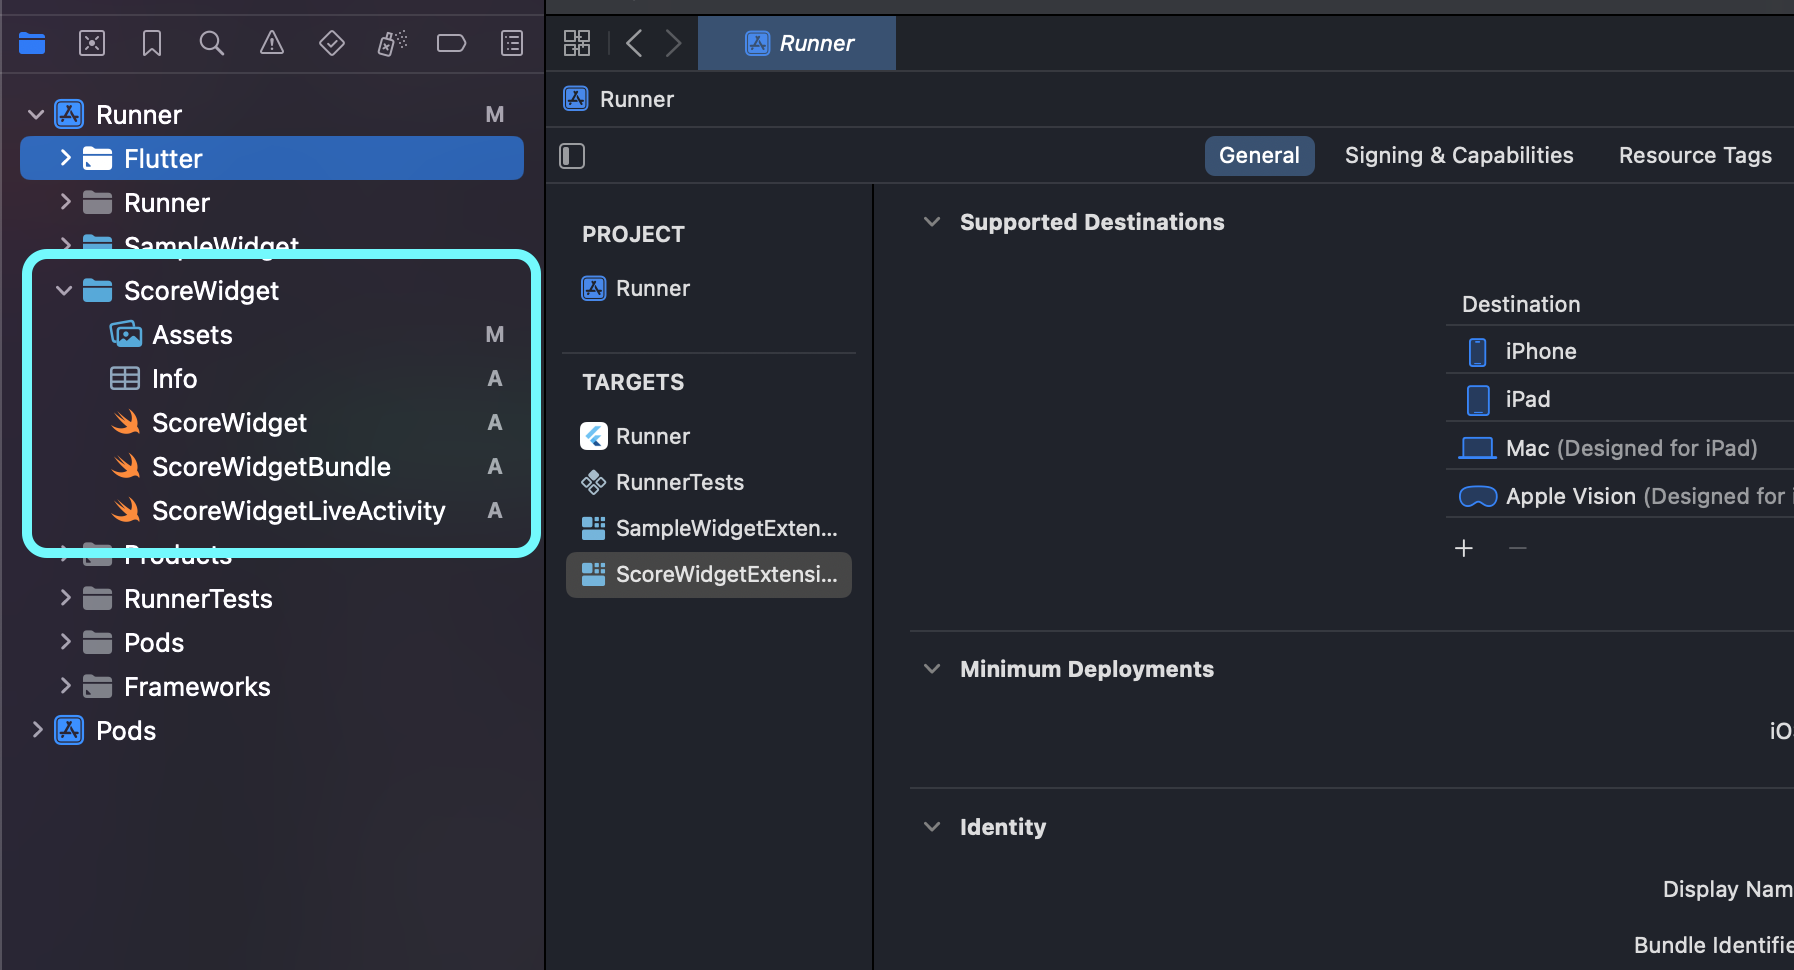Click the Apple Vision headset icon
This screenshot has height=970, width=1794.
pos(1478,496)
